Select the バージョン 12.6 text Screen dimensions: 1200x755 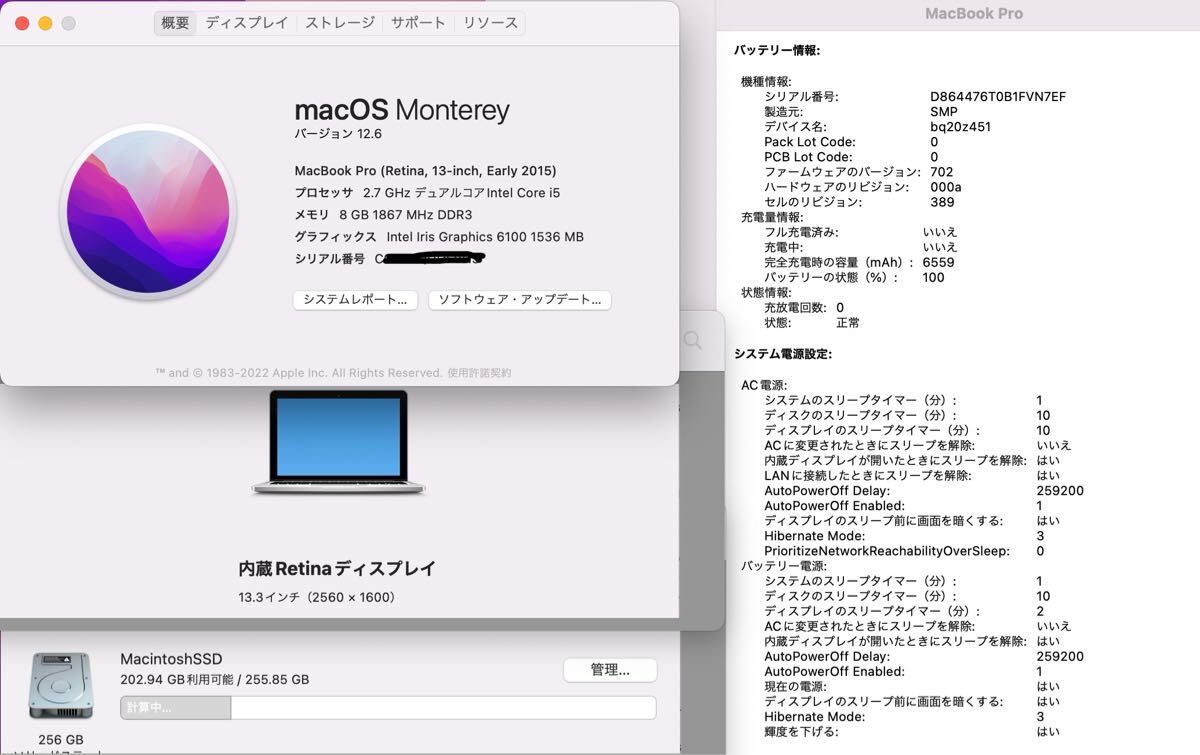(338, 134)
